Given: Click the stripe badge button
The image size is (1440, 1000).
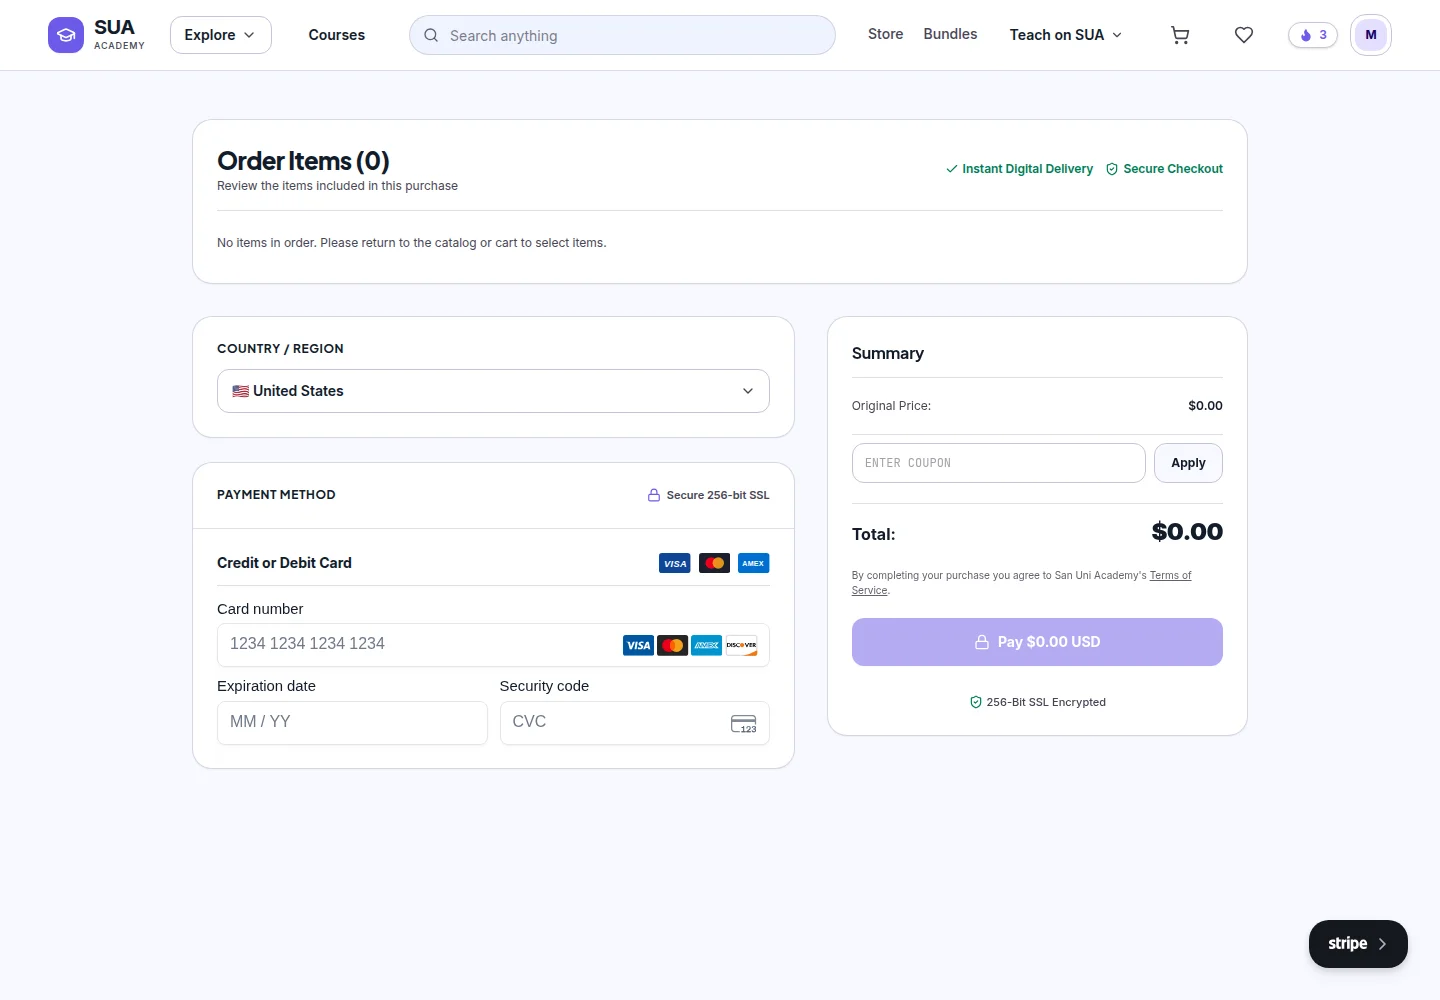Looking at the screenshot, I should [x=1358, y=944].
